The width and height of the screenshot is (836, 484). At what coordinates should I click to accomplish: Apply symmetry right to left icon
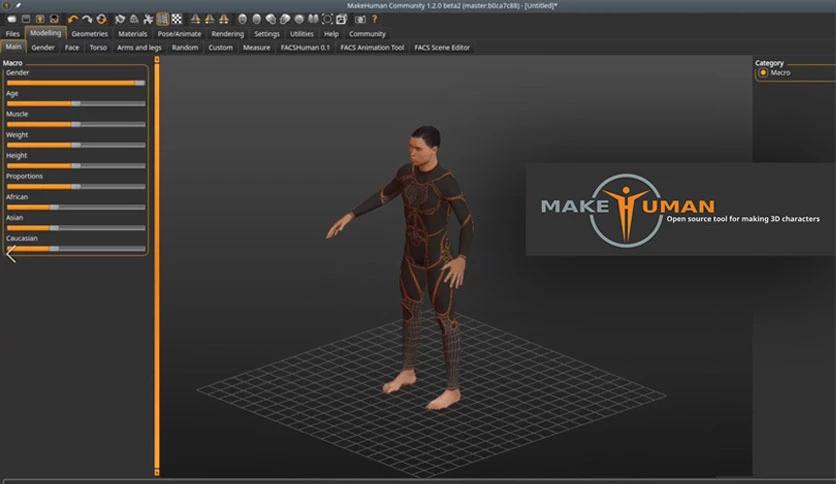pos(196,19)
